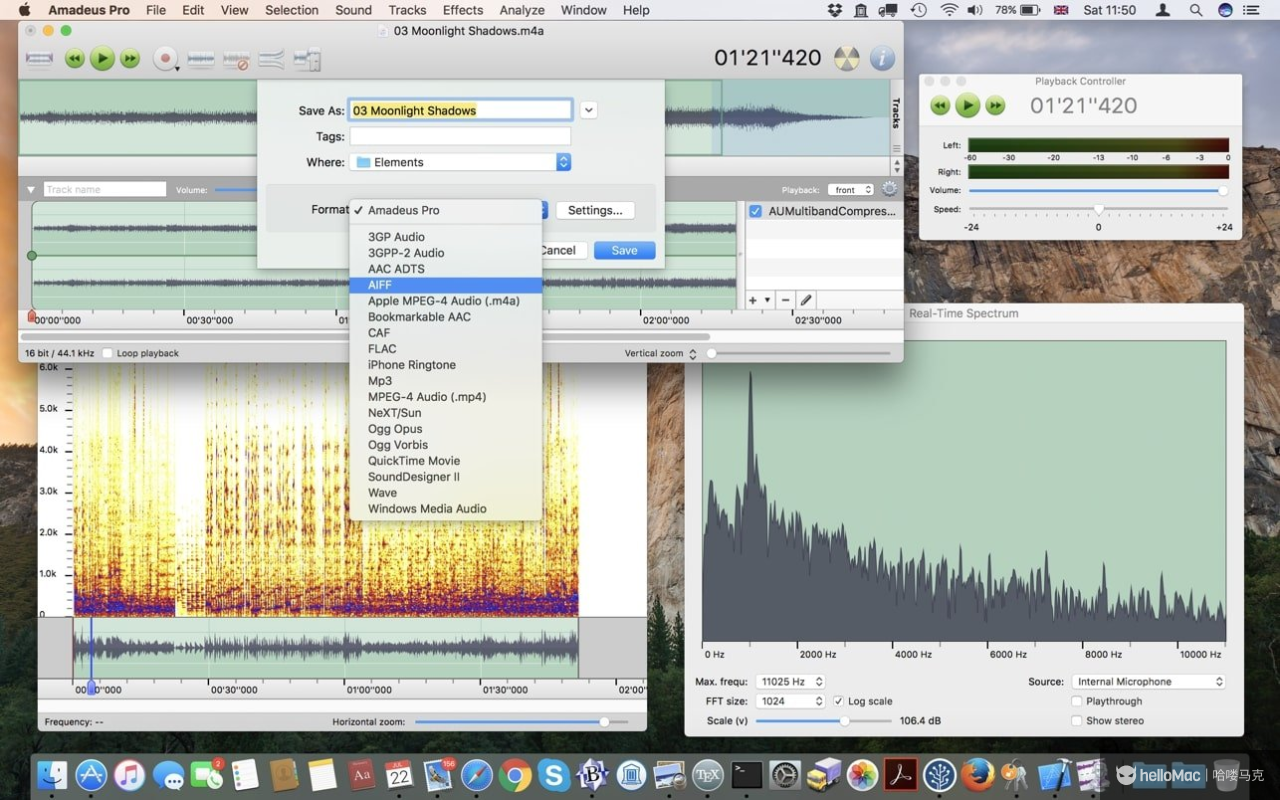
Task: Fast forward using the main toolbar button
Action: coord(130,59)
